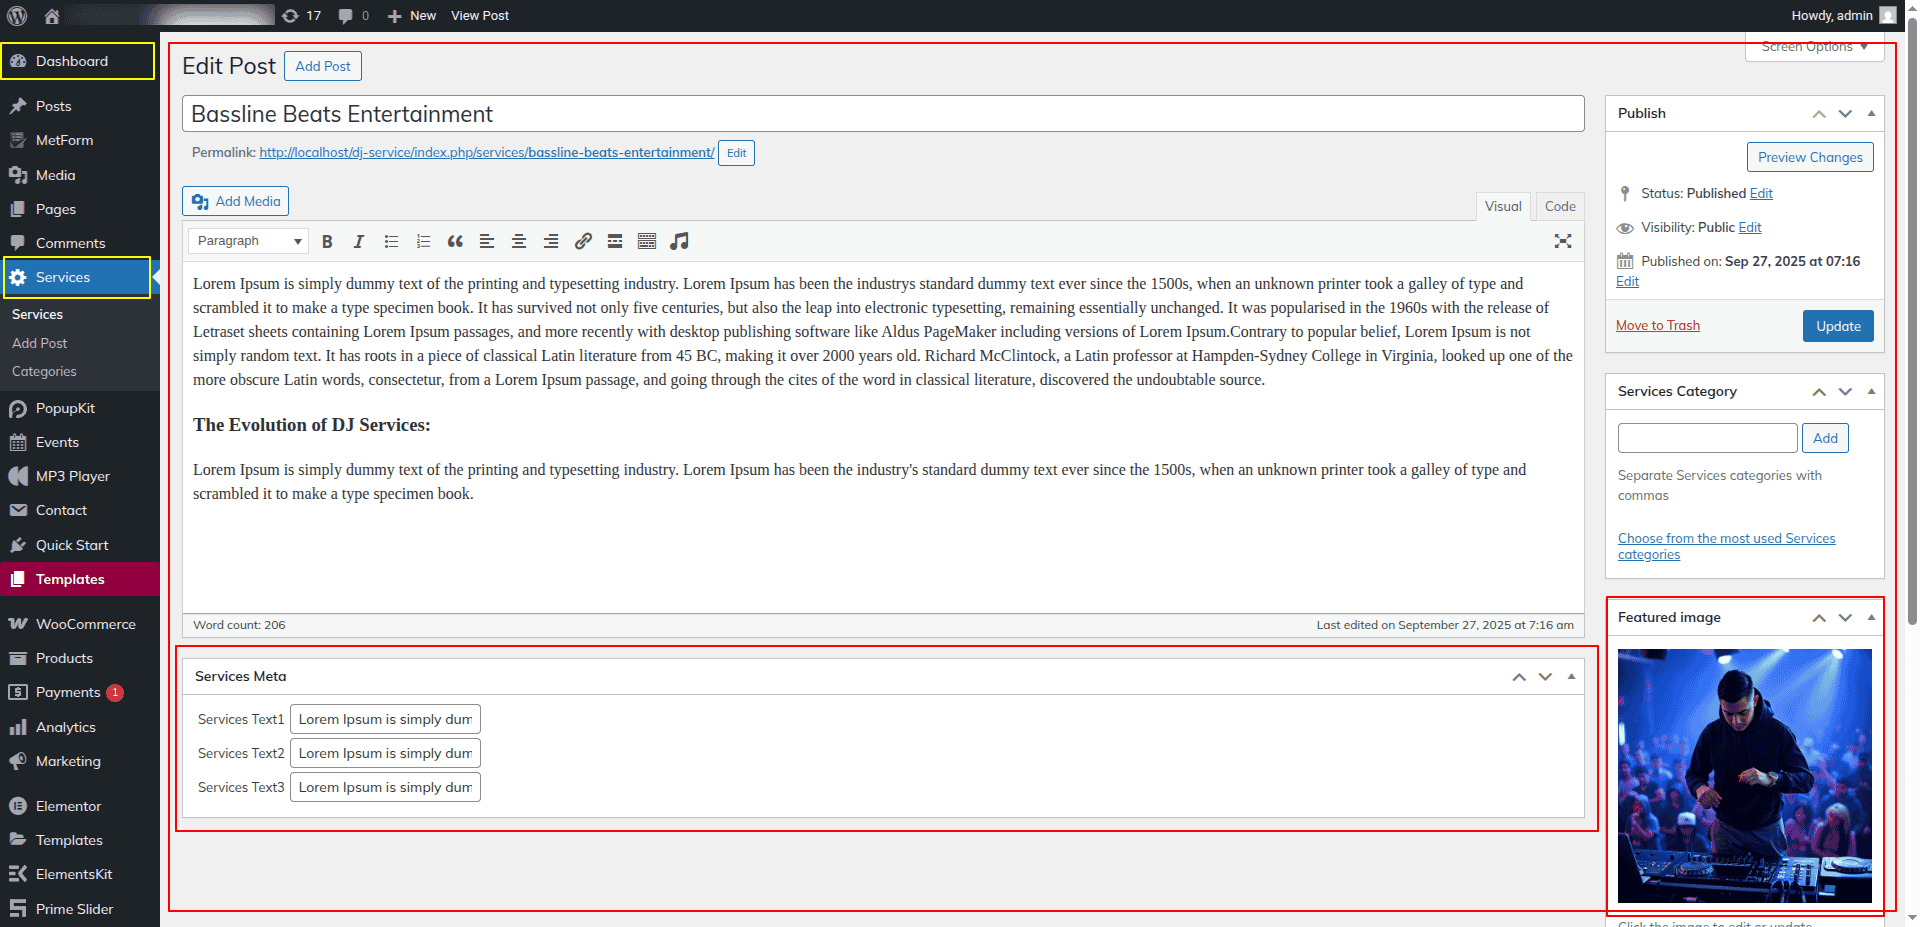Click the music note audio icon

coord(679,241)
